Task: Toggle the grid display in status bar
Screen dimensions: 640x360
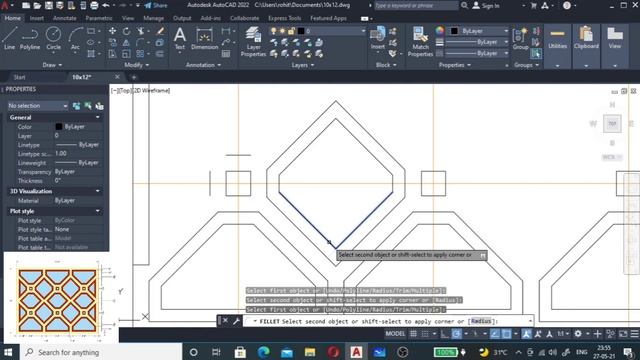Action: [413, 334]
